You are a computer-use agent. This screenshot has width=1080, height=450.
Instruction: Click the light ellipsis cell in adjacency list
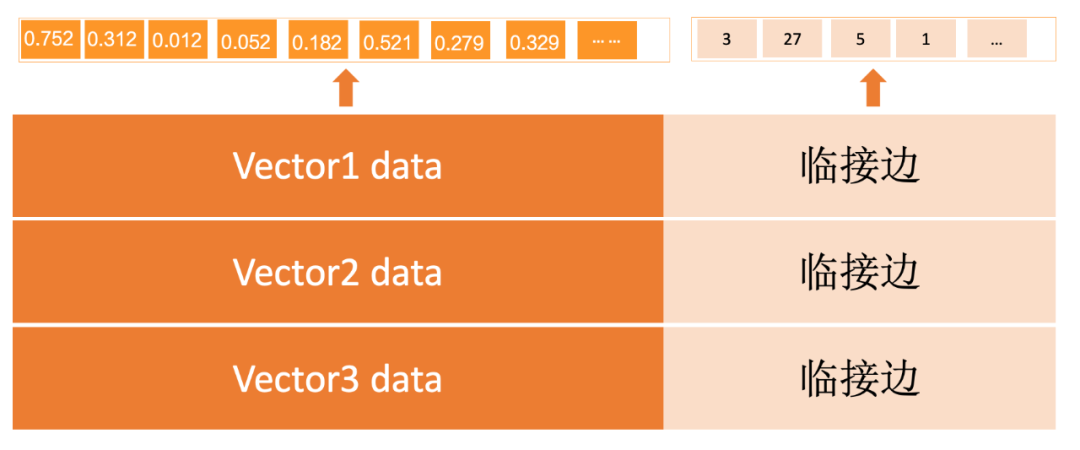click(x=997, y=39)
